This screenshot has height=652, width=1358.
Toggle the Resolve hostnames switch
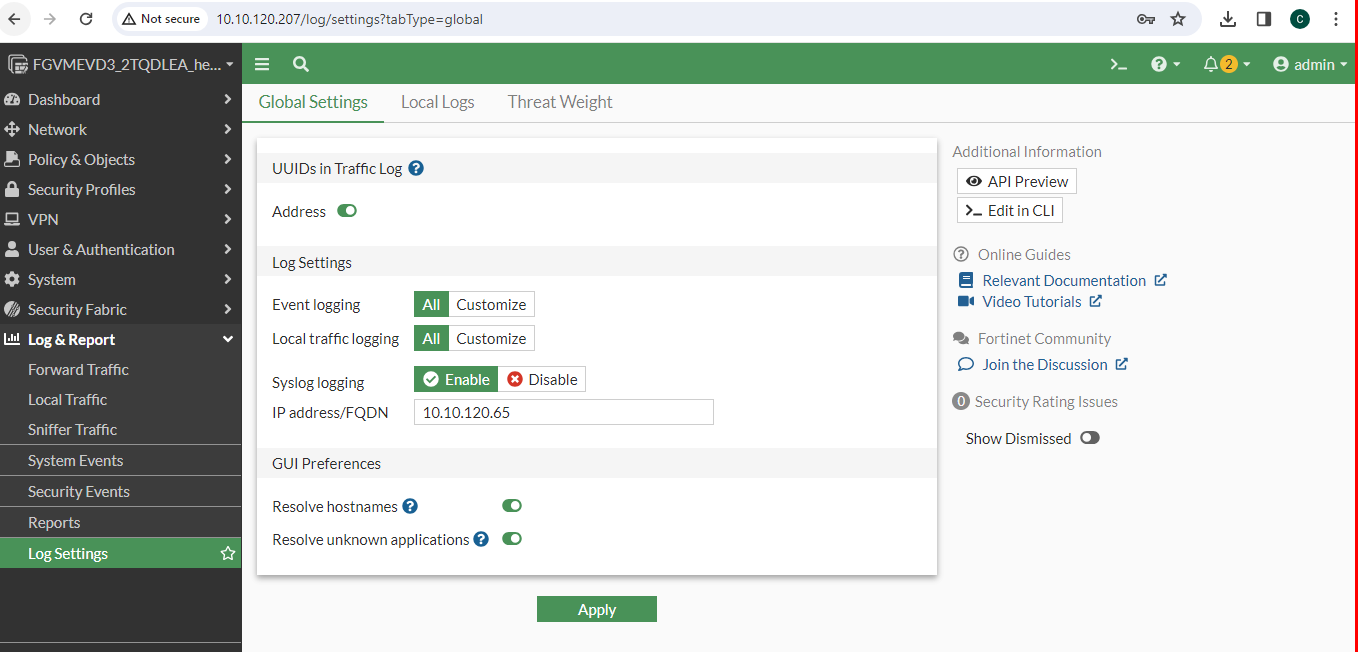coord(511,507)
